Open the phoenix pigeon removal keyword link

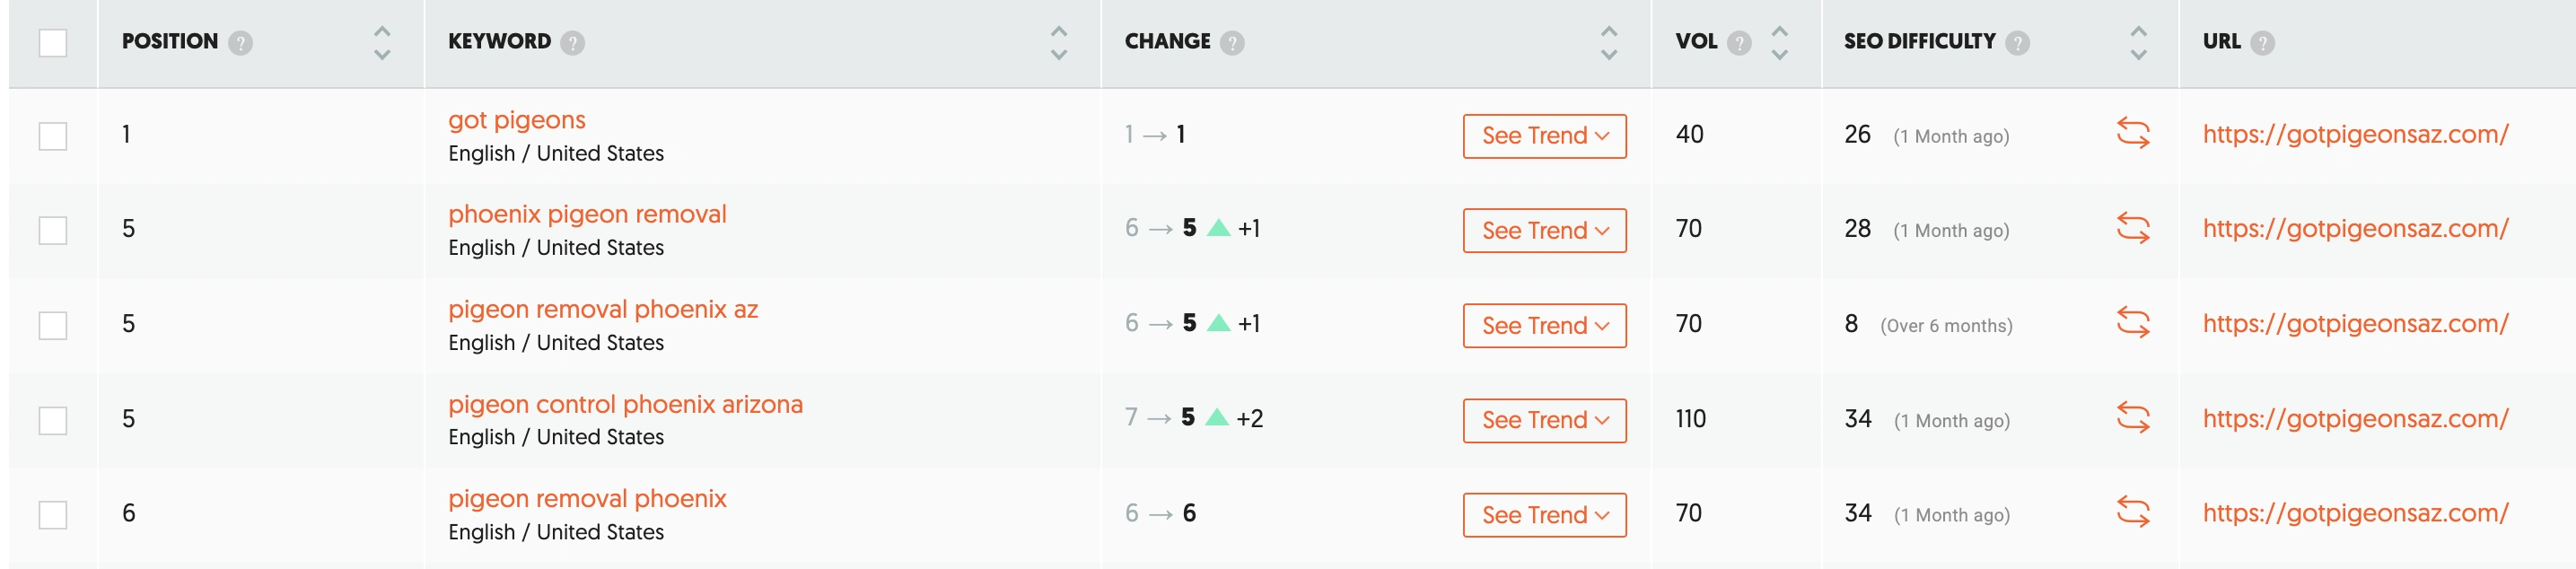point(587,214)
